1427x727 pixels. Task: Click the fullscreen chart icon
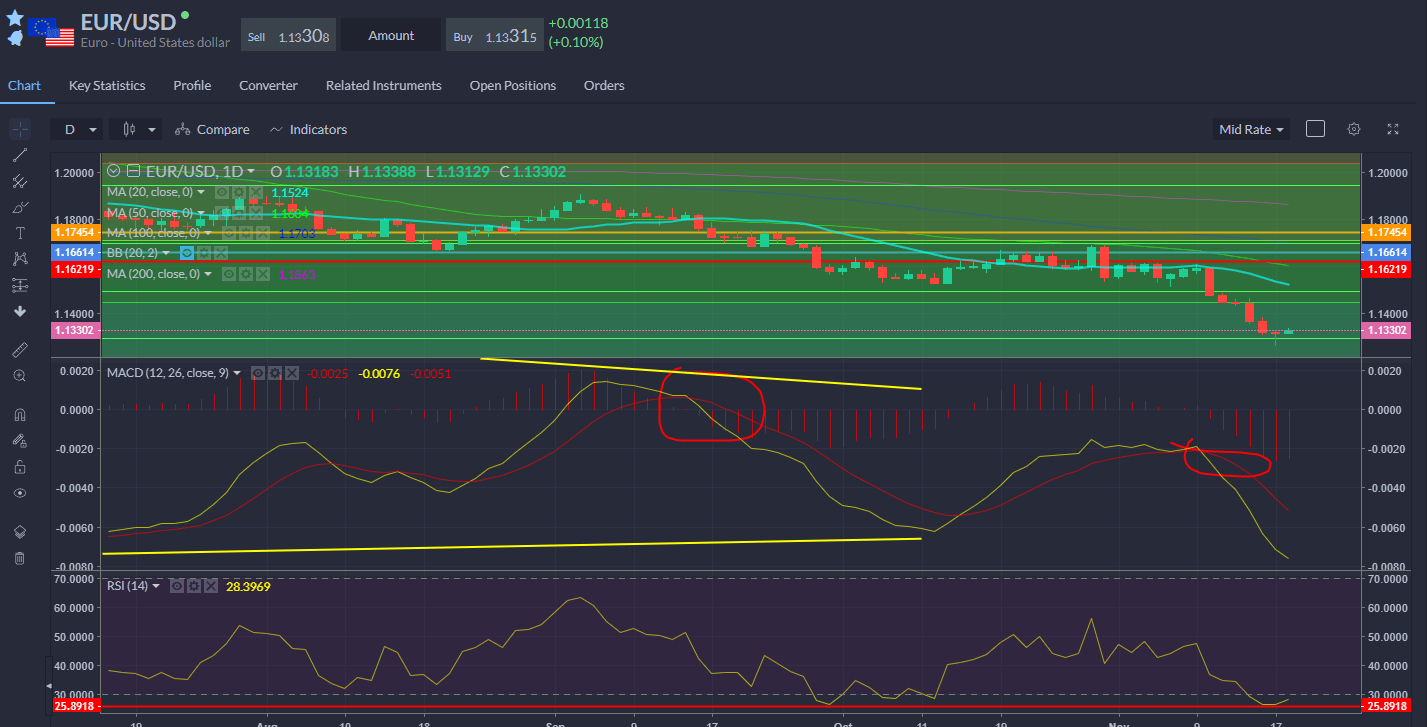pyautogui.click(x=1392, y=129)
